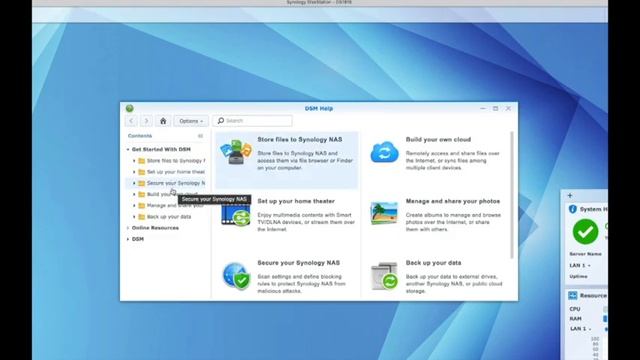This screenshot has width=640, height=360.
Task: Select Set up your home theater item
Action: tap(176, 172)
